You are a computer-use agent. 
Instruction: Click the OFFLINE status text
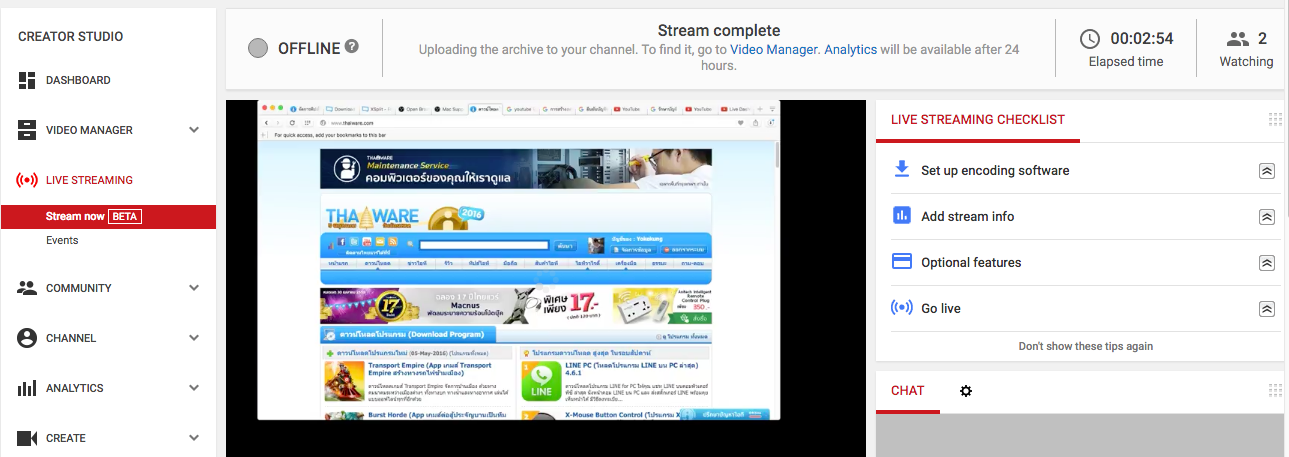point(309,48)
